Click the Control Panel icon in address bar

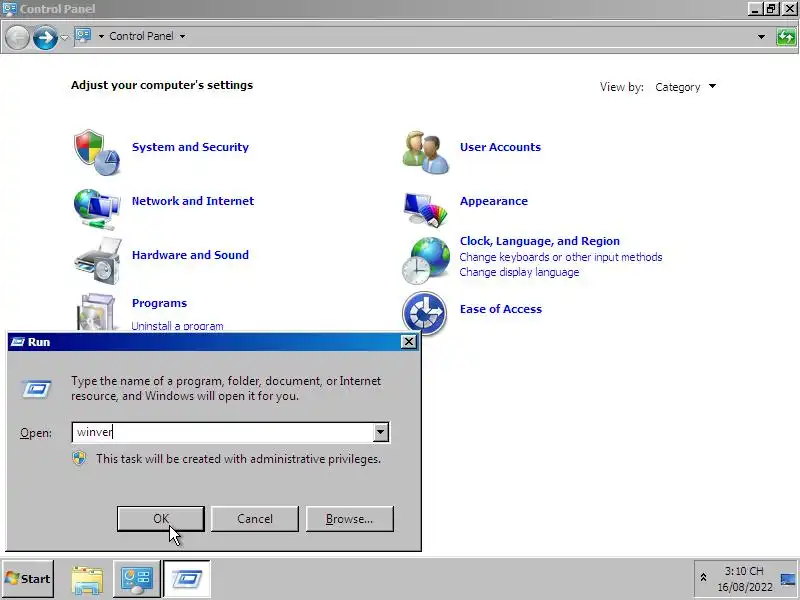point(83,36)
